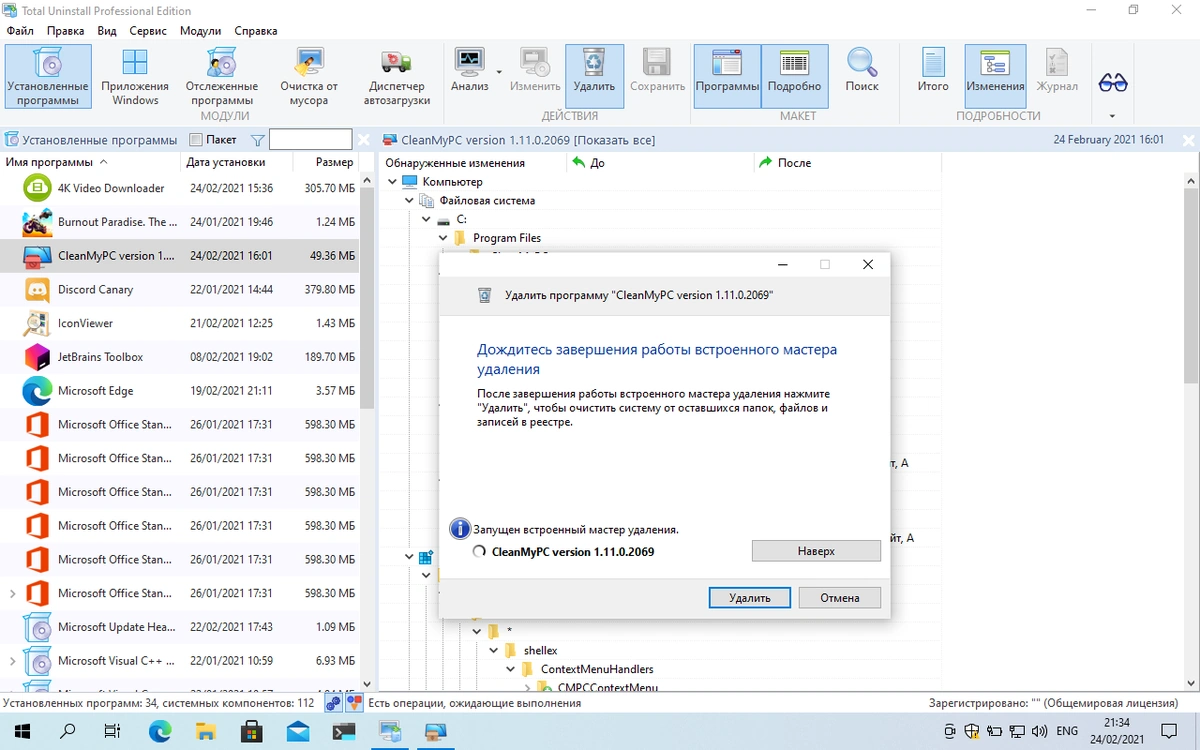The height and width of the screenshot is (750, 1200).
Task: Open the Help (Справка) menu
Action: pyautogui.click(x=256, y=31)
